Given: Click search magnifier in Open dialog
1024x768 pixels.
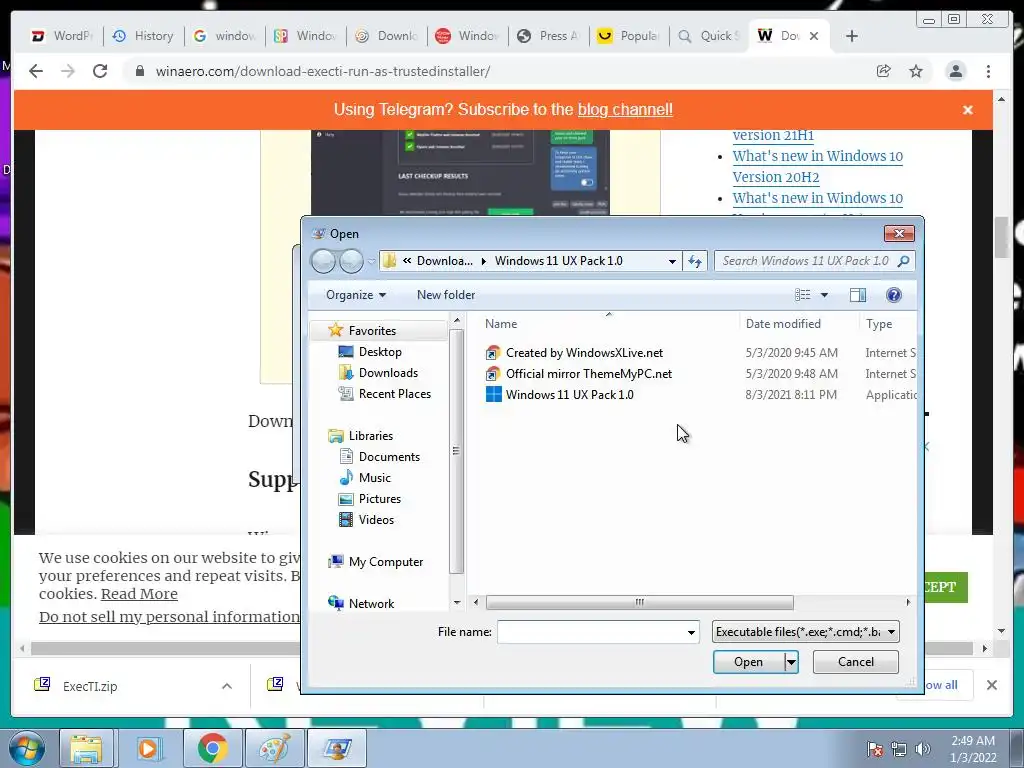Looking at the screenshot, I should (x=904, y=261).
